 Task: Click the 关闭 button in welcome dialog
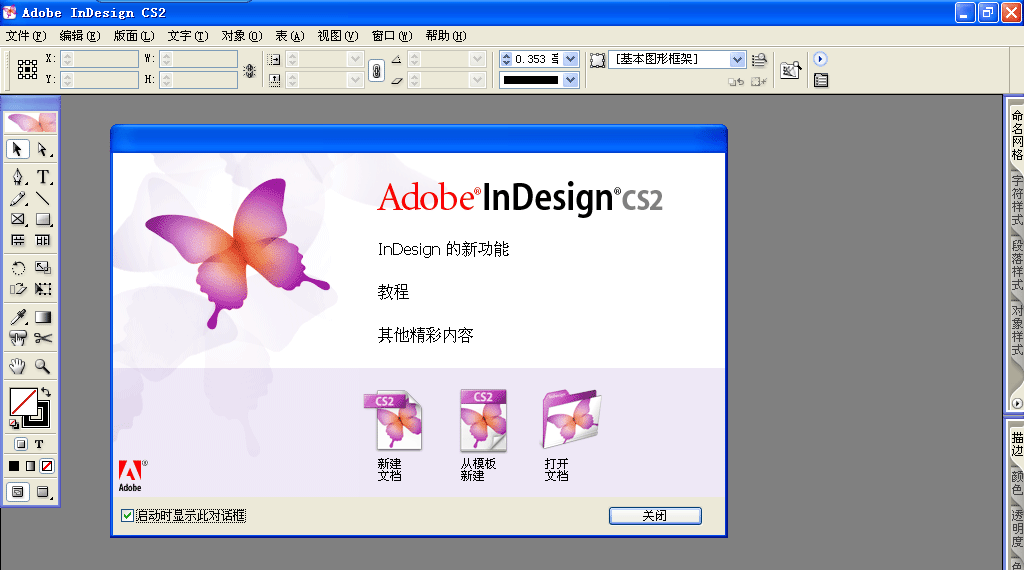tap(655, 516)
